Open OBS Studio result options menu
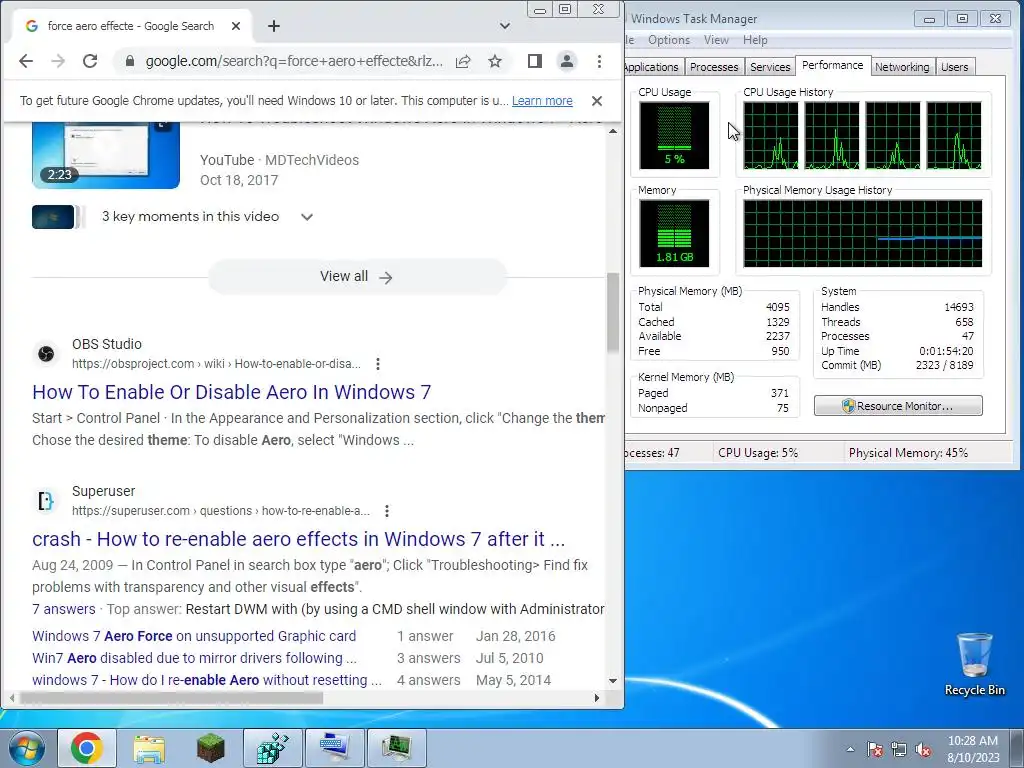This screenshot has height=768, width=1024. pos(377,364)
